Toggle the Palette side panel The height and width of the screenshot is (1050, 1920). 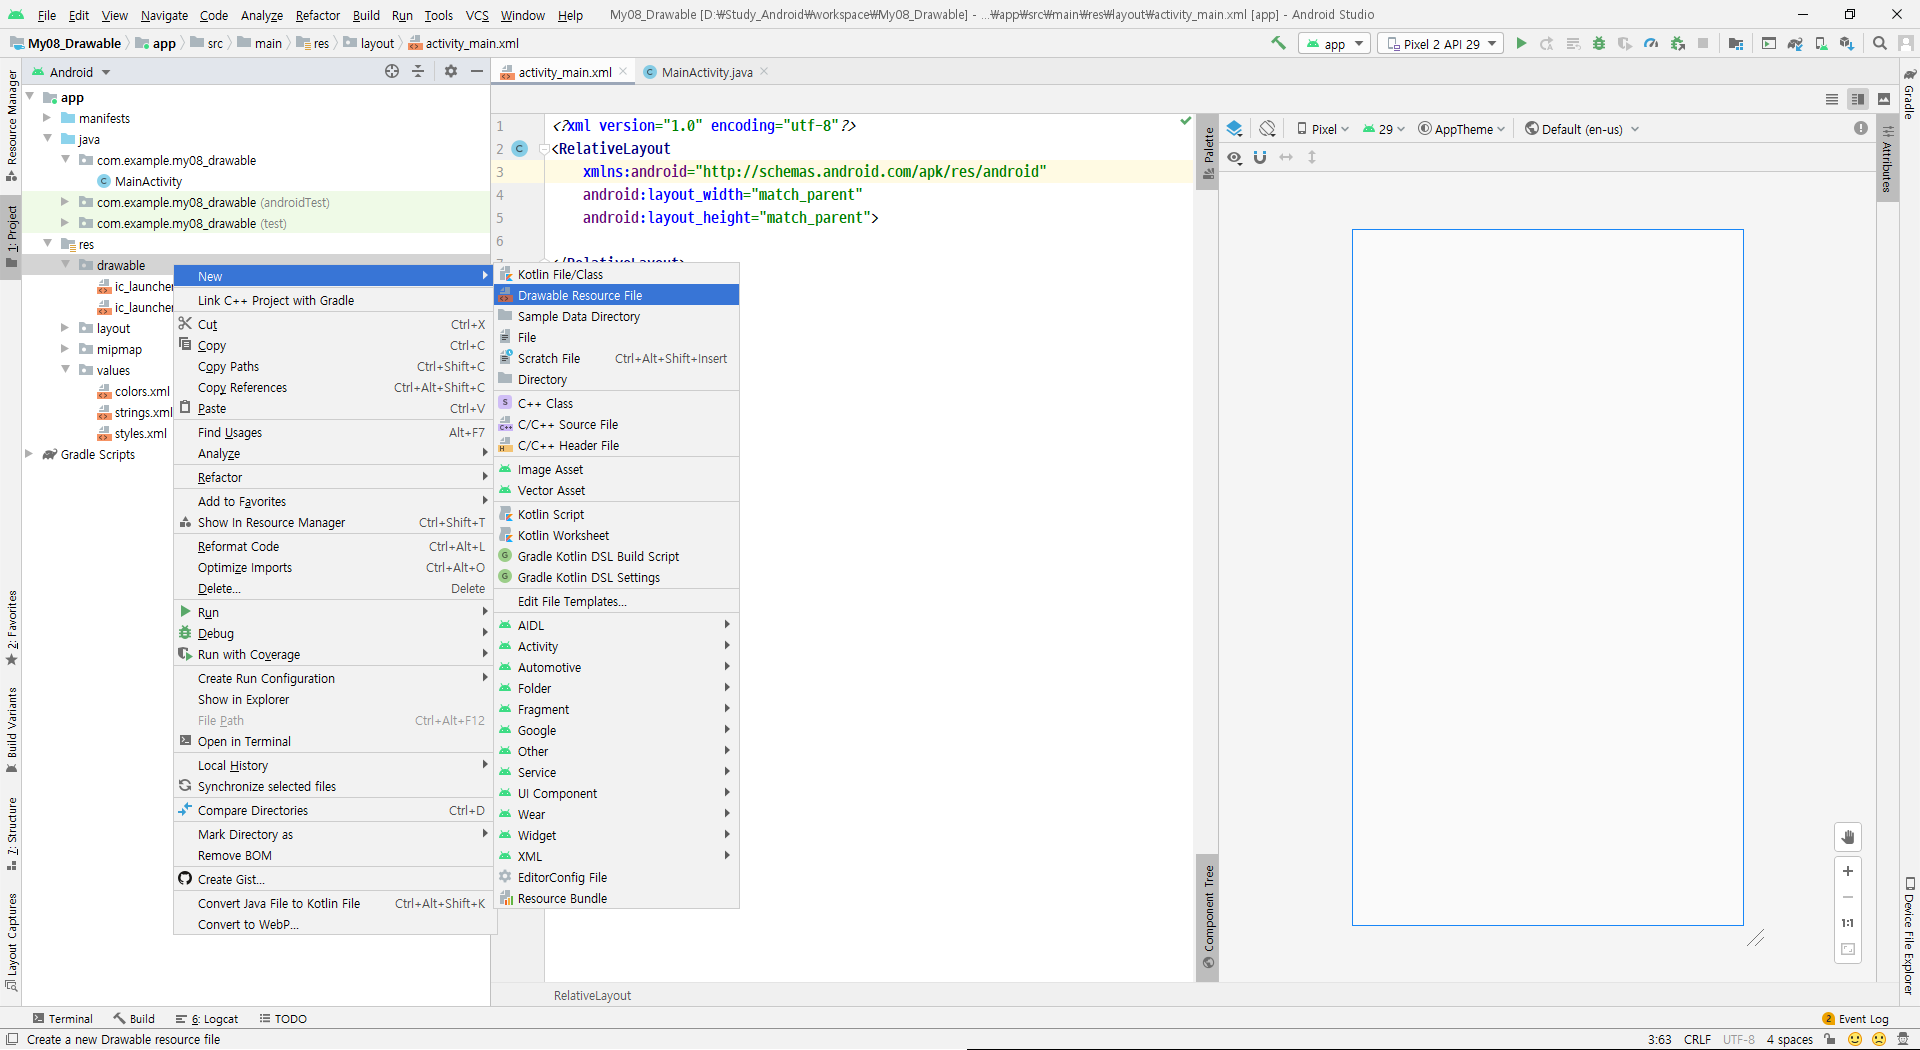1208,152
